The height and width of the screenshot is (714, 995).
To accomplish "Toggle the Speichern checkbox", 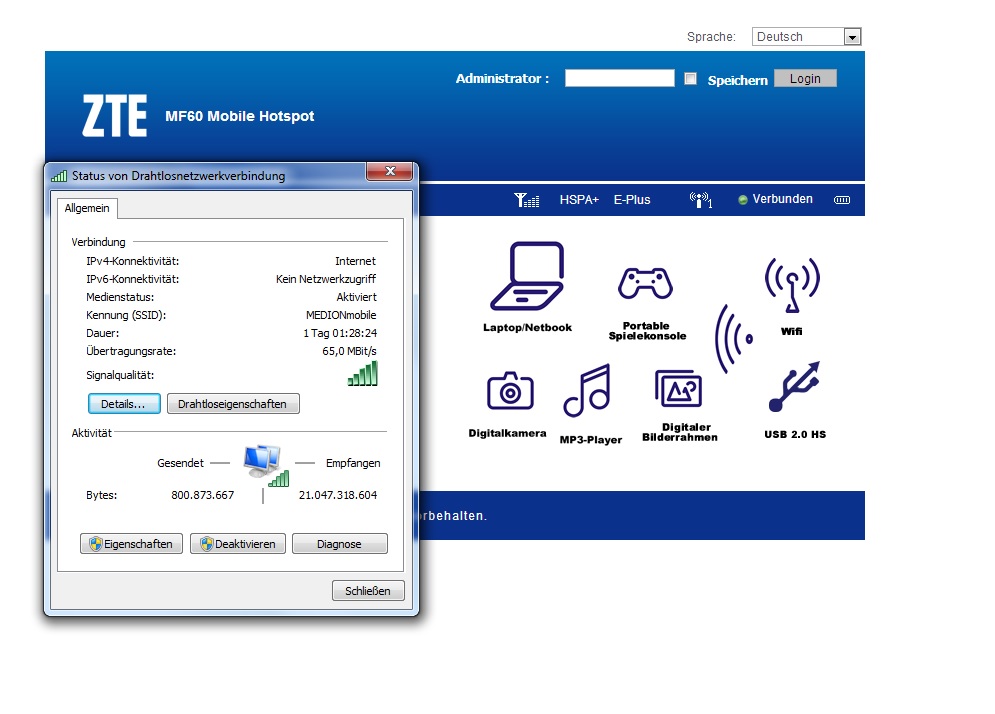I will (690, 79).
